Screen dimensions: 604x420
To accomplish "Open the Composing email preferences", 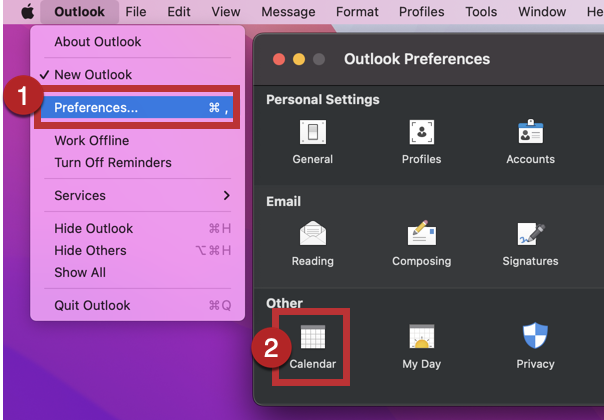I will tap(421, 233).
